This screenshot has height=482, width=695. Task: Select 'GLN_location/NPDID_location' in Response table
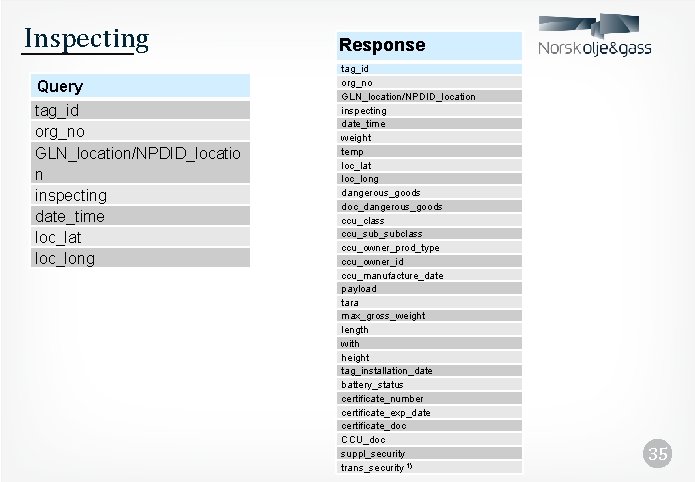[x=429, y=96]
